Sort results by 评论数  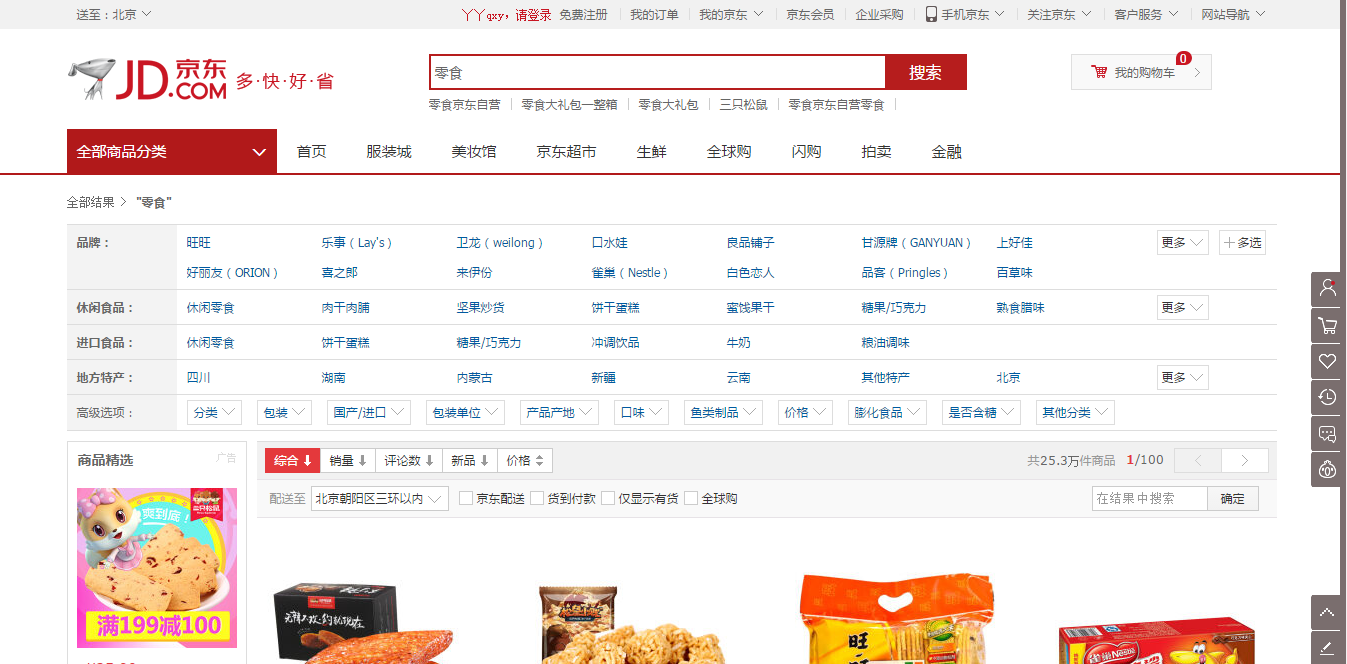[x=409, y=461]
